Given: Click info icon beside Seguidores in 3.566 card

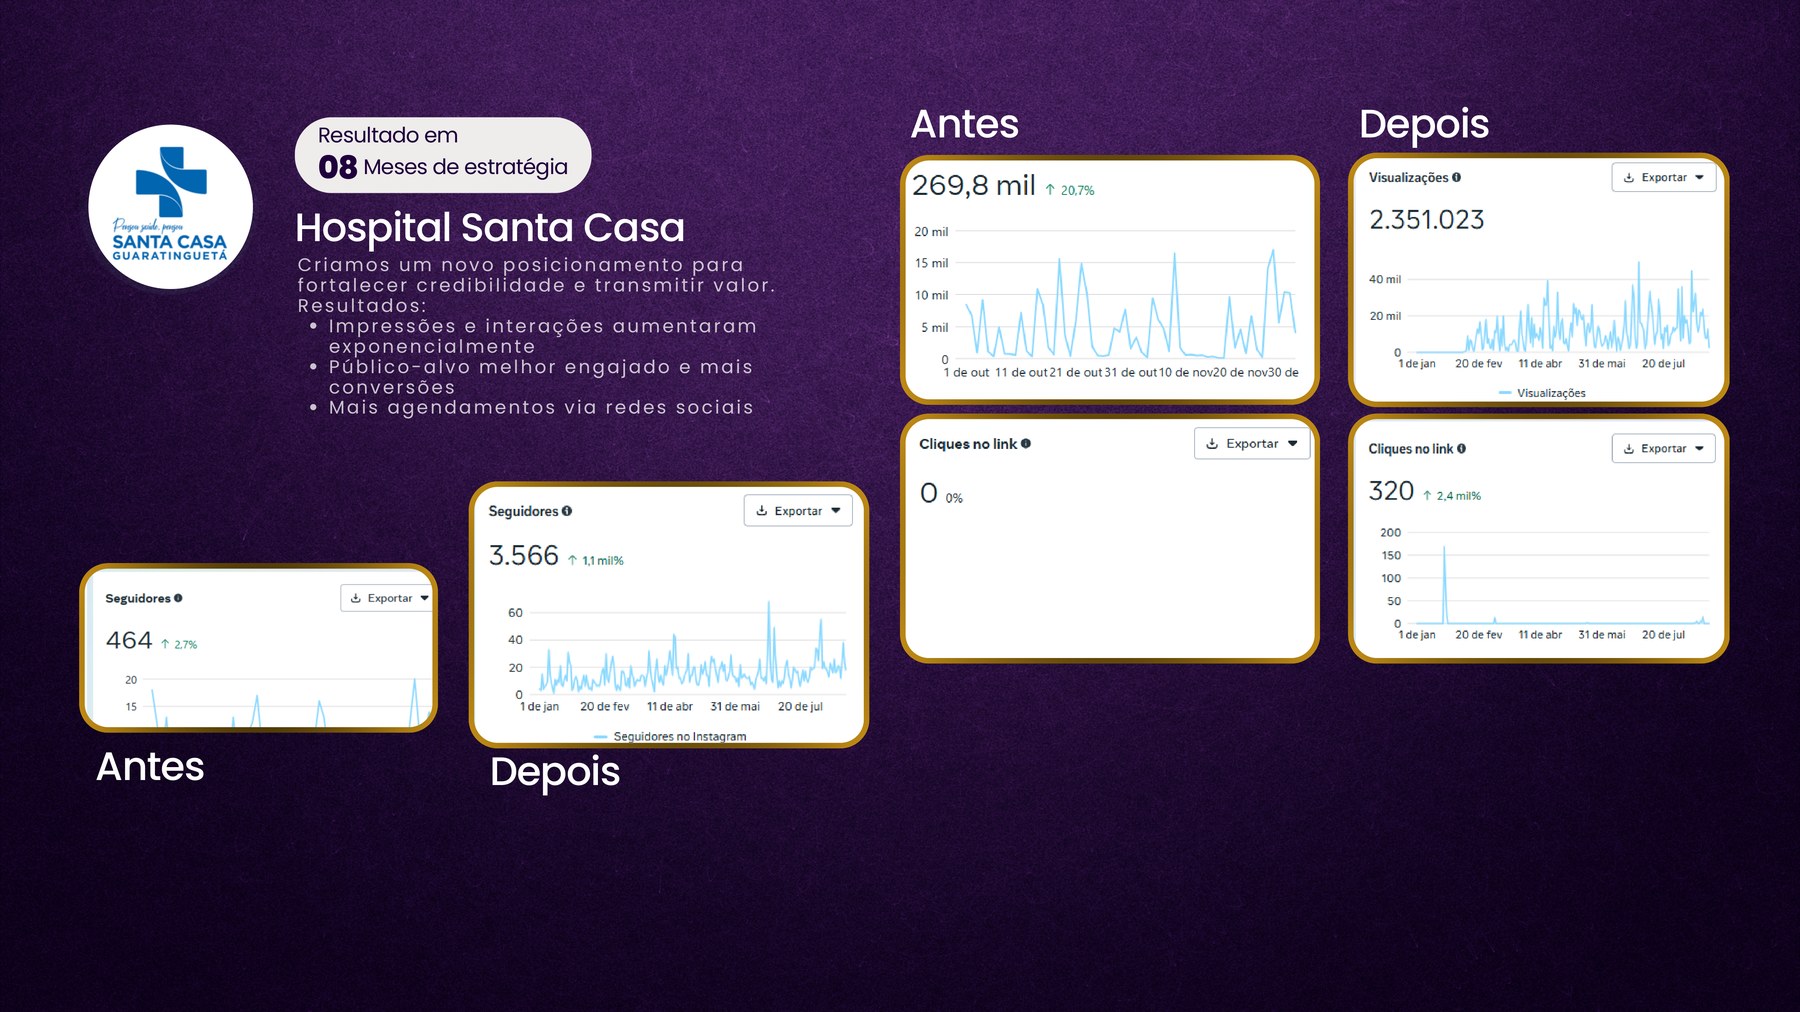Looking at the screenshot, I should point(567,511).
